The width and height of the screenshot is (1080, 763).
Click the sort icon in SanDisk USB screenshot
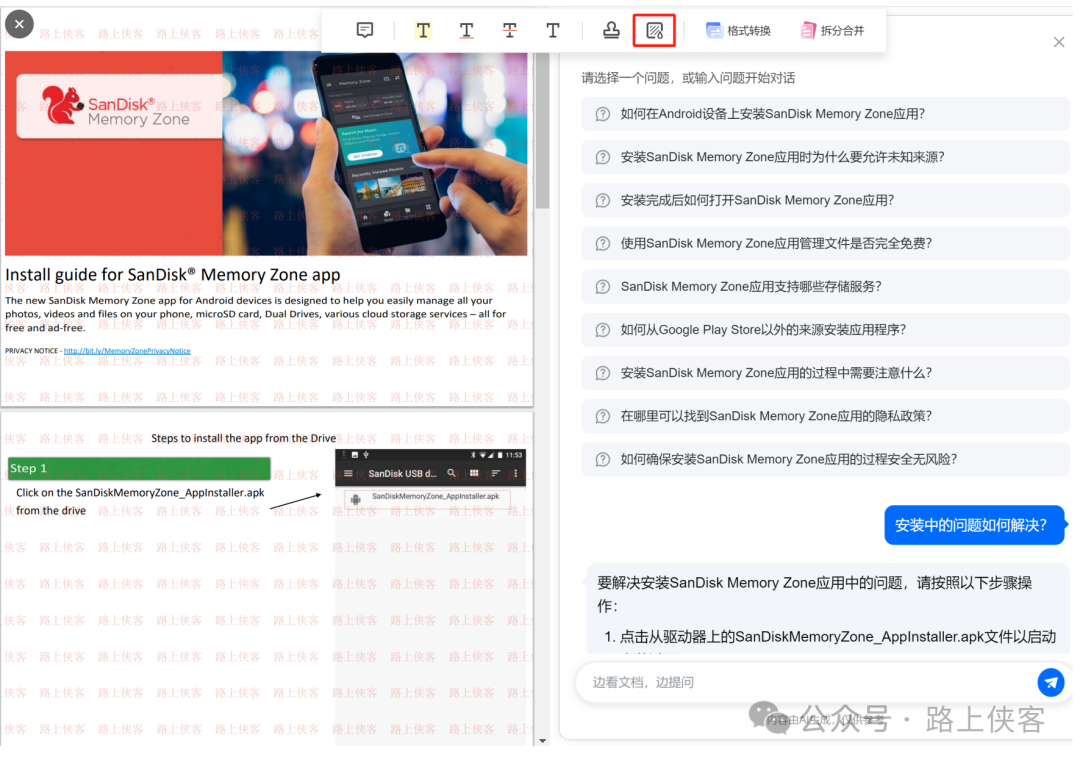pos(495,473)
